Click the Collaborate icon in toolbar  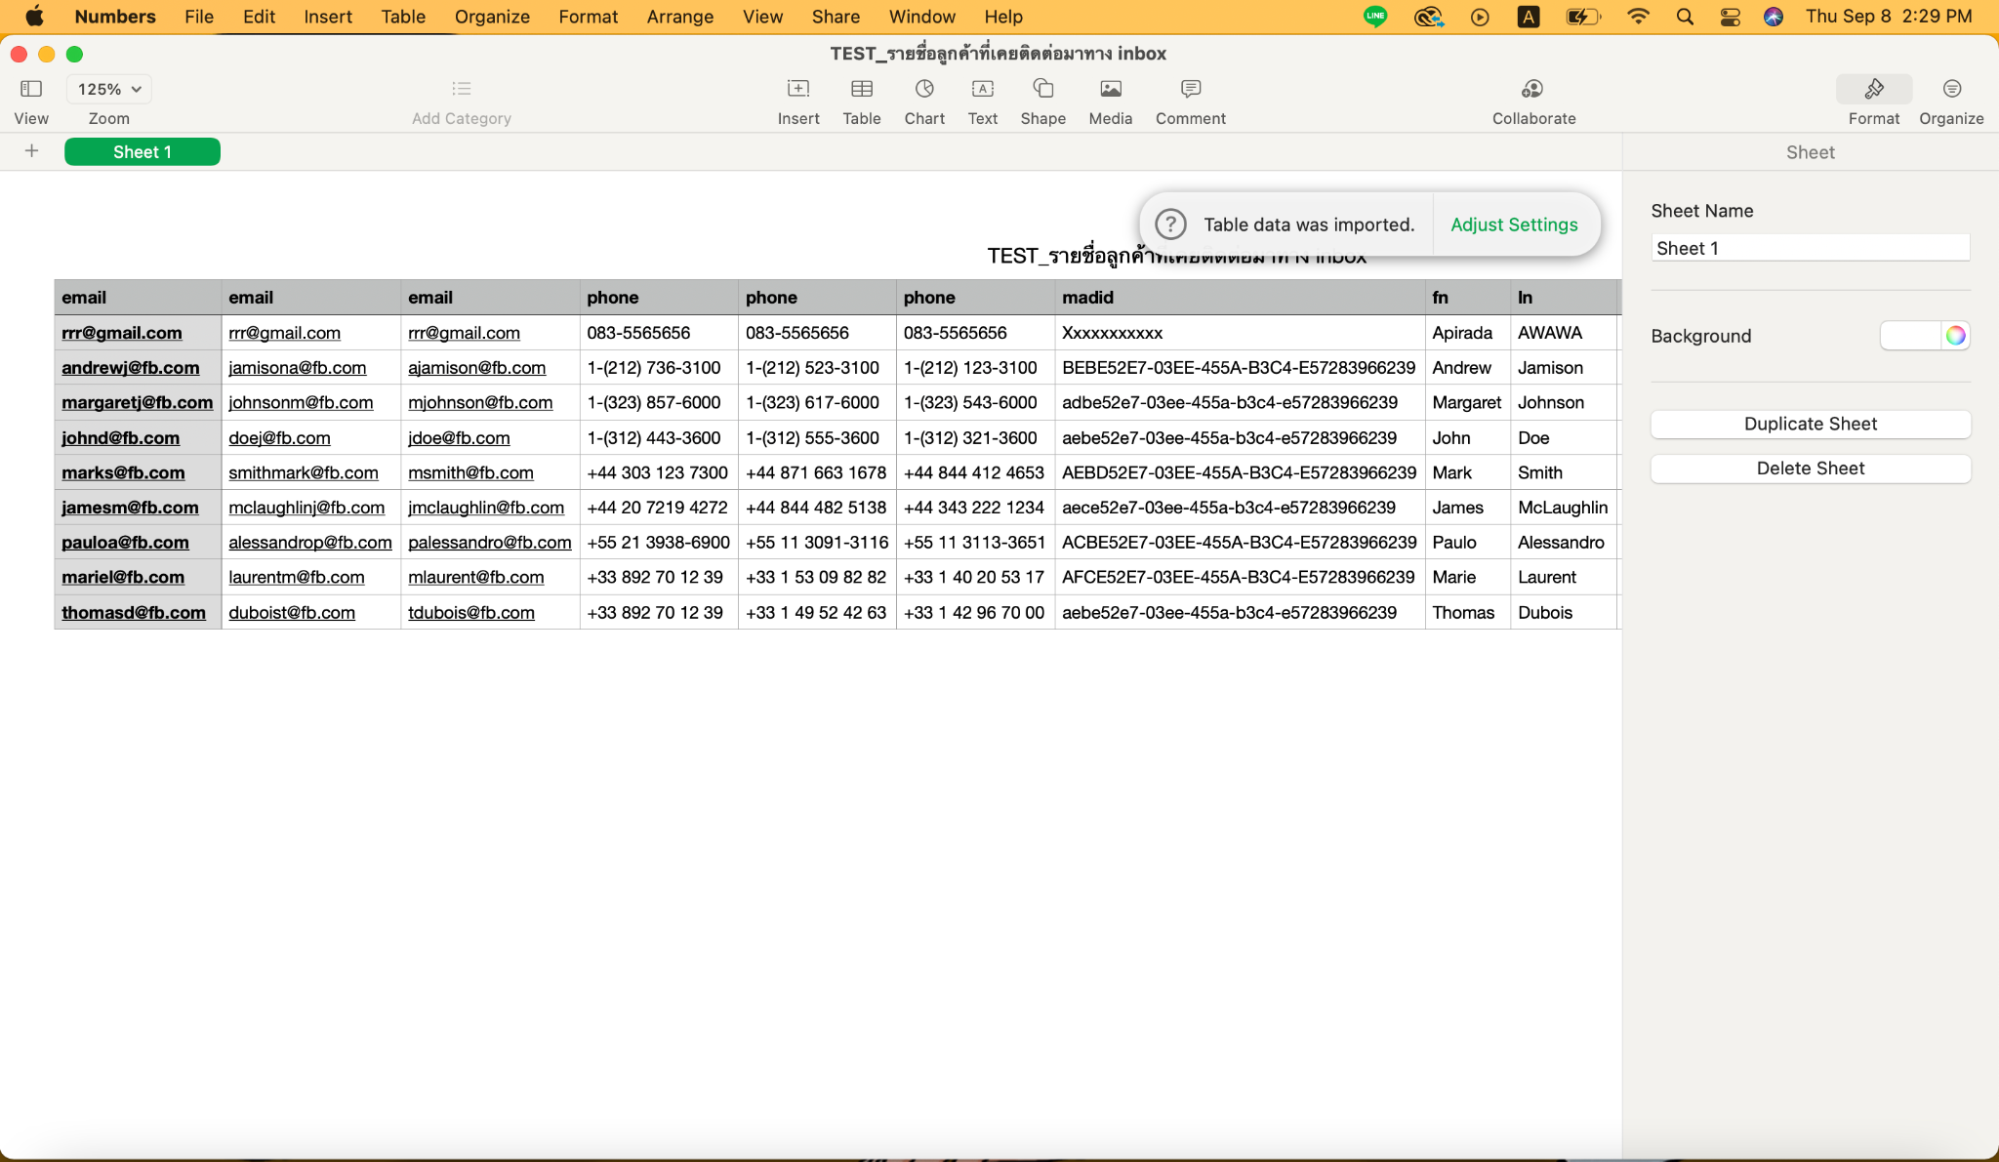coord(1531,87)
